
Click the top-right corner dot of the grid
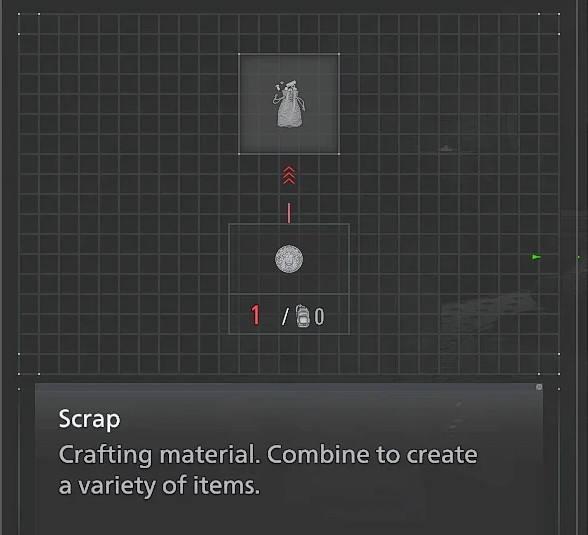[559, 14]
